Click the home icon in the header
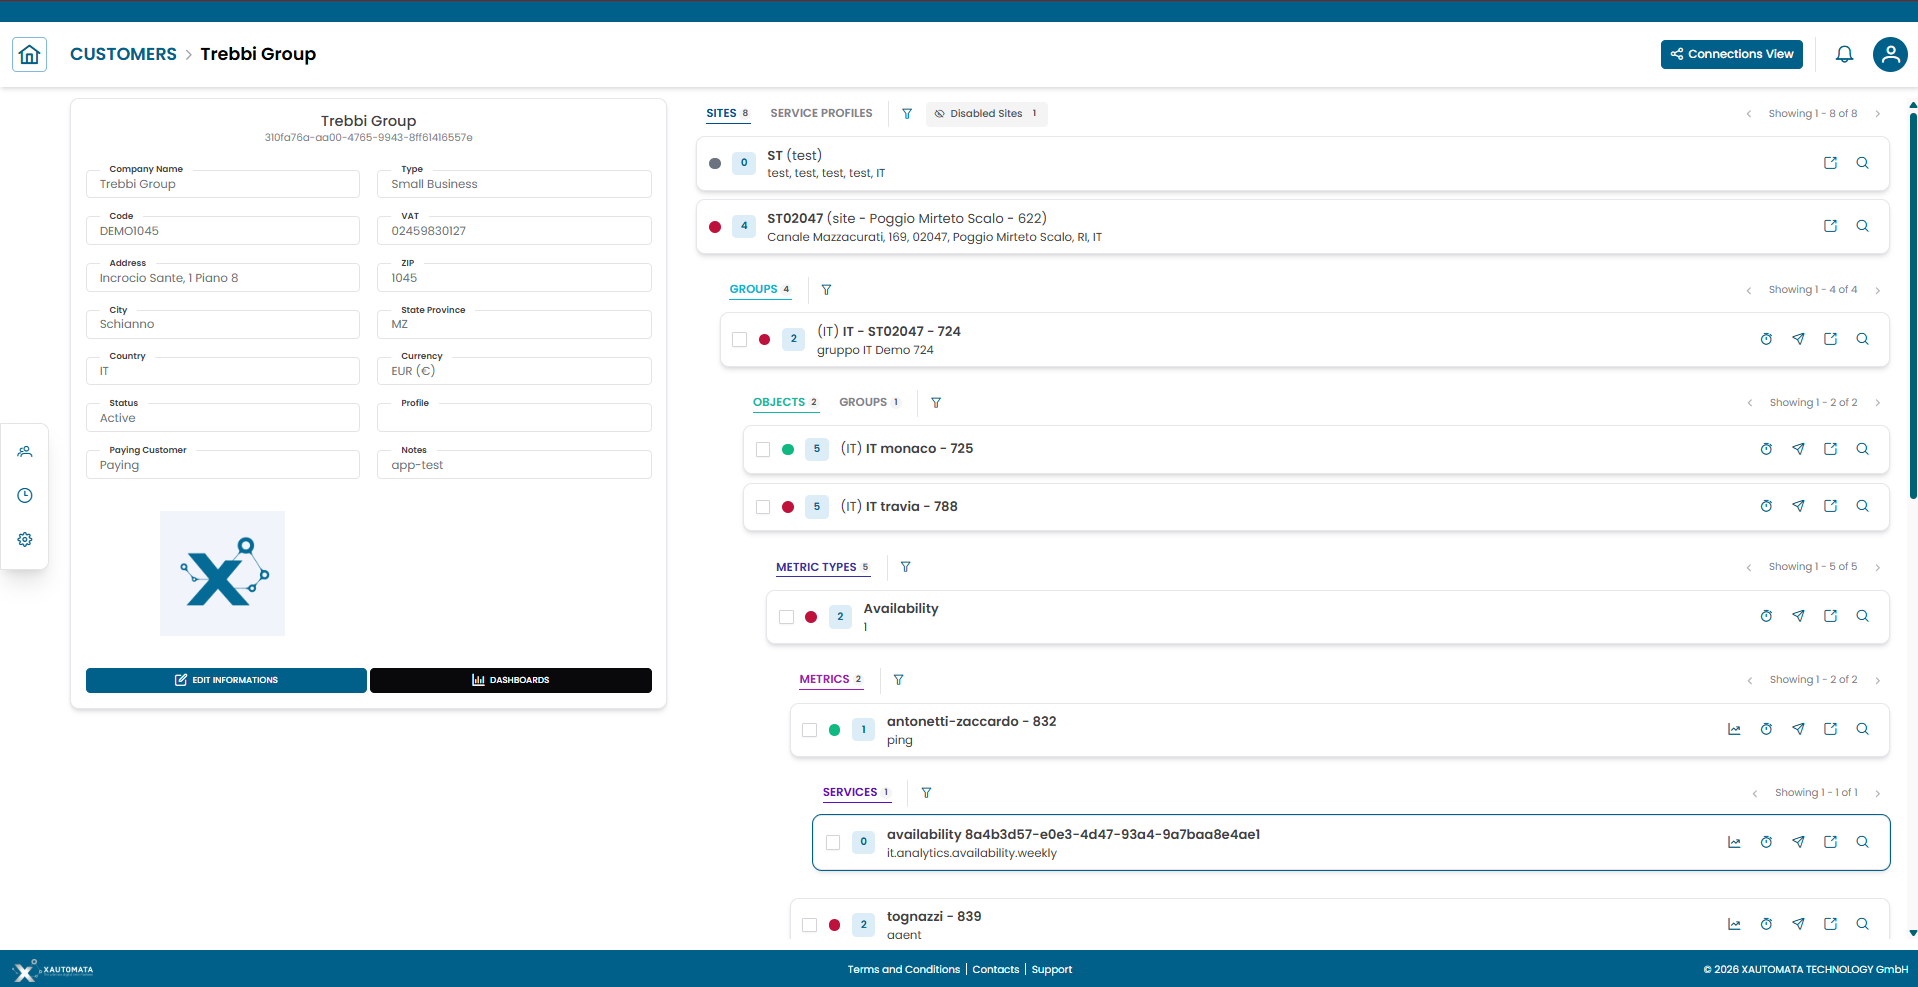Screen dimensions: 1918x987 click(x=29, y=54)
